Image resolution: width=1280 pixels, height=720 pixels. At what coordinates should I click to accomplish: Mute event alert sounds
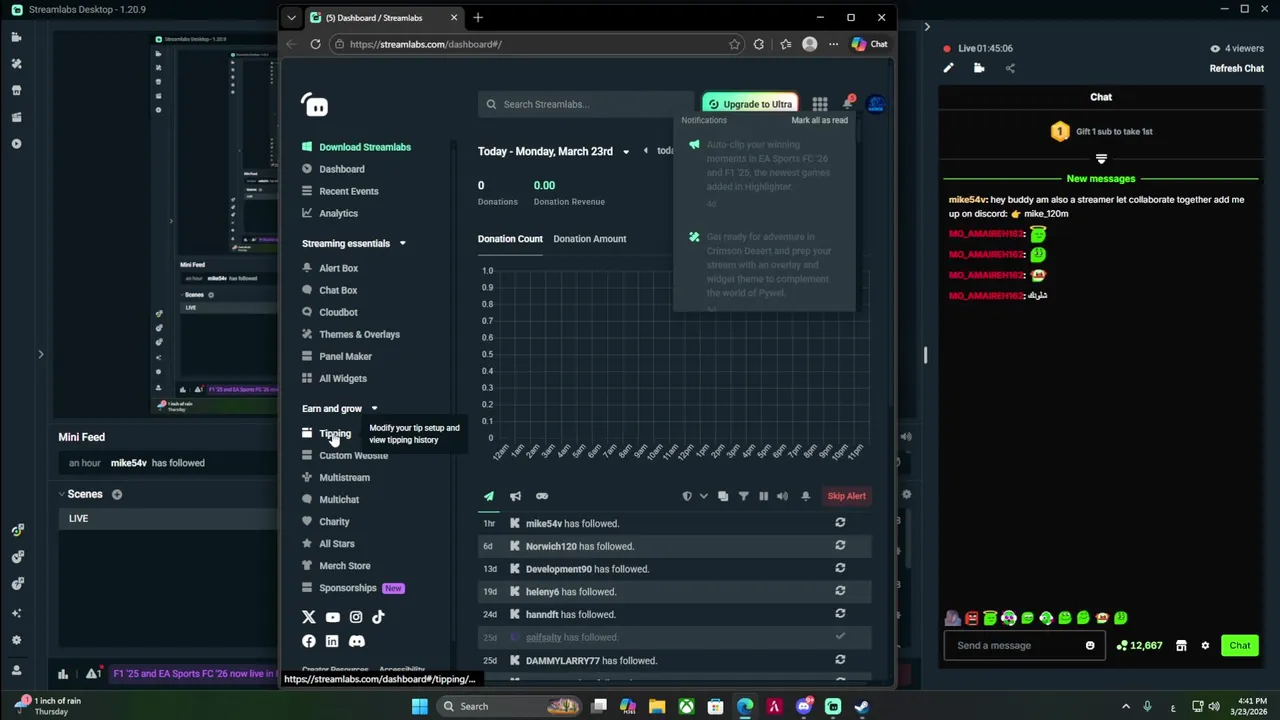click(782, 496)
